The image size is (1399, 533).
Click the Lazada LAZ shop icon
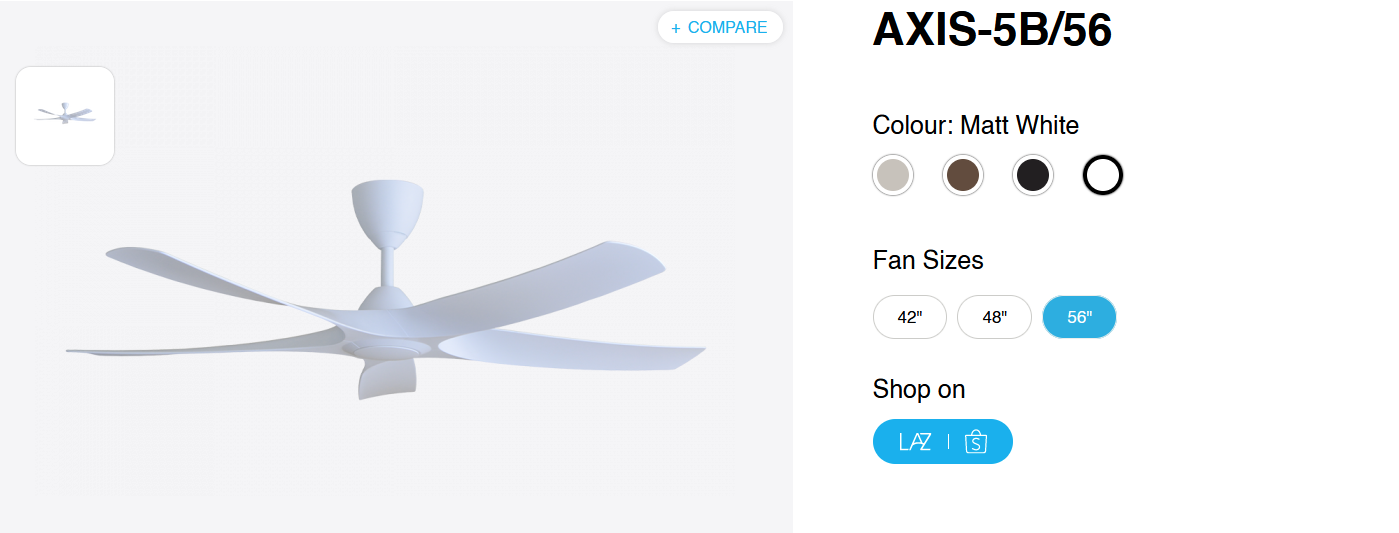915,442
